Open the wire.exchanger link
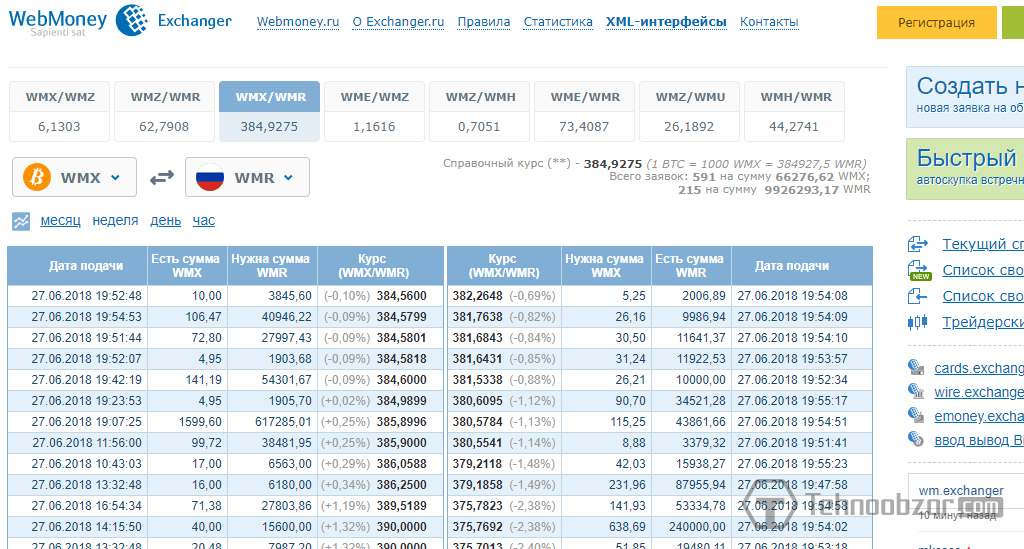The image size is (1024, 549). [x=979, y=392]
